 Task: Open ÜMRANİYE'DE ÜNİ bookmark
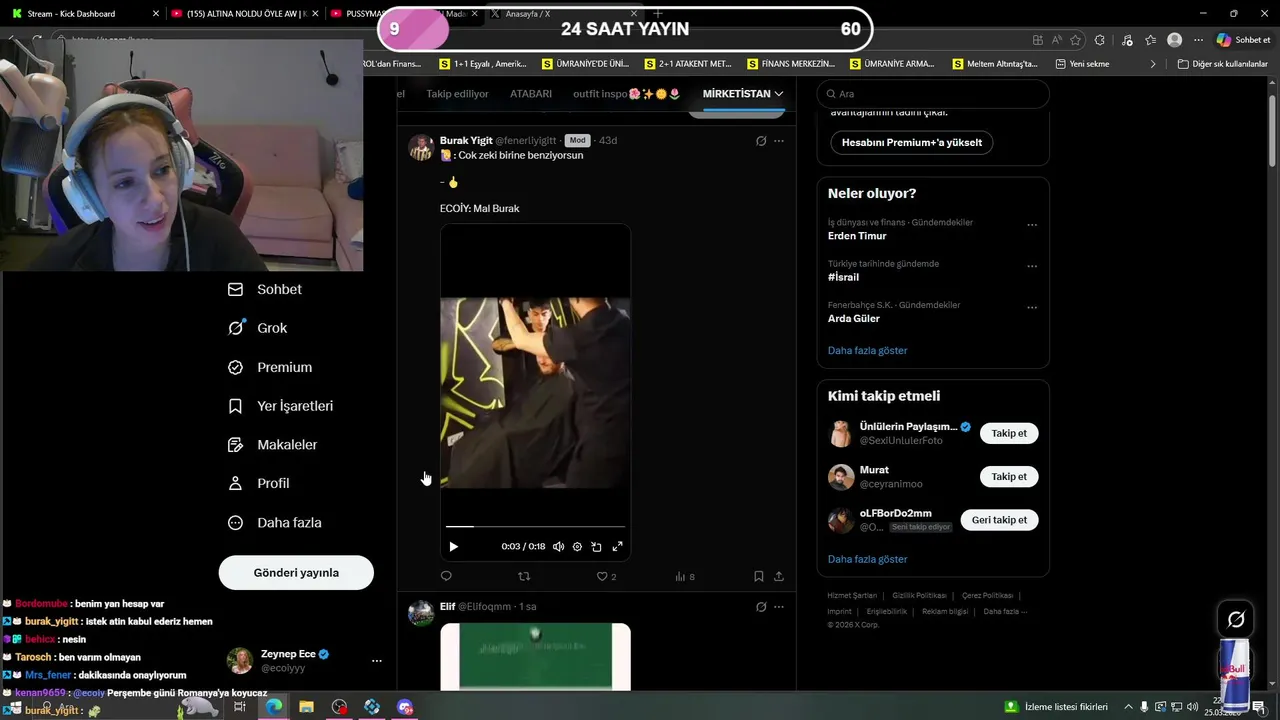pos(585,64)
